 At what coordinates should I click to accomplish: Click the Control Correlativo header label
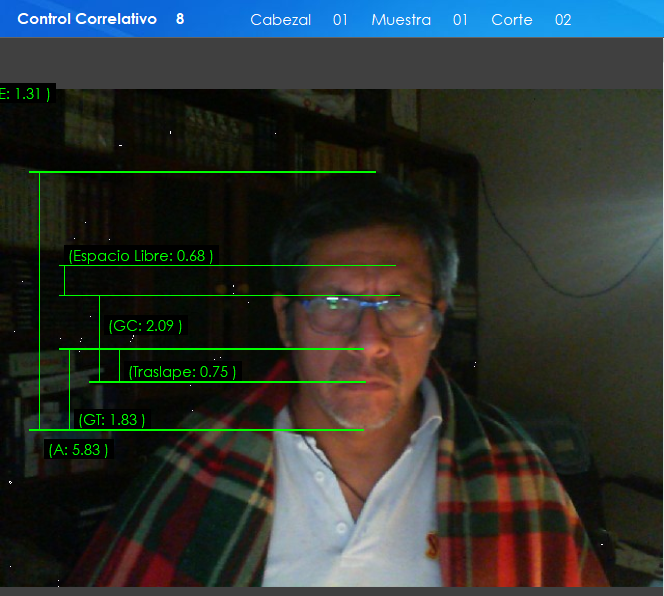pos(87,19)
